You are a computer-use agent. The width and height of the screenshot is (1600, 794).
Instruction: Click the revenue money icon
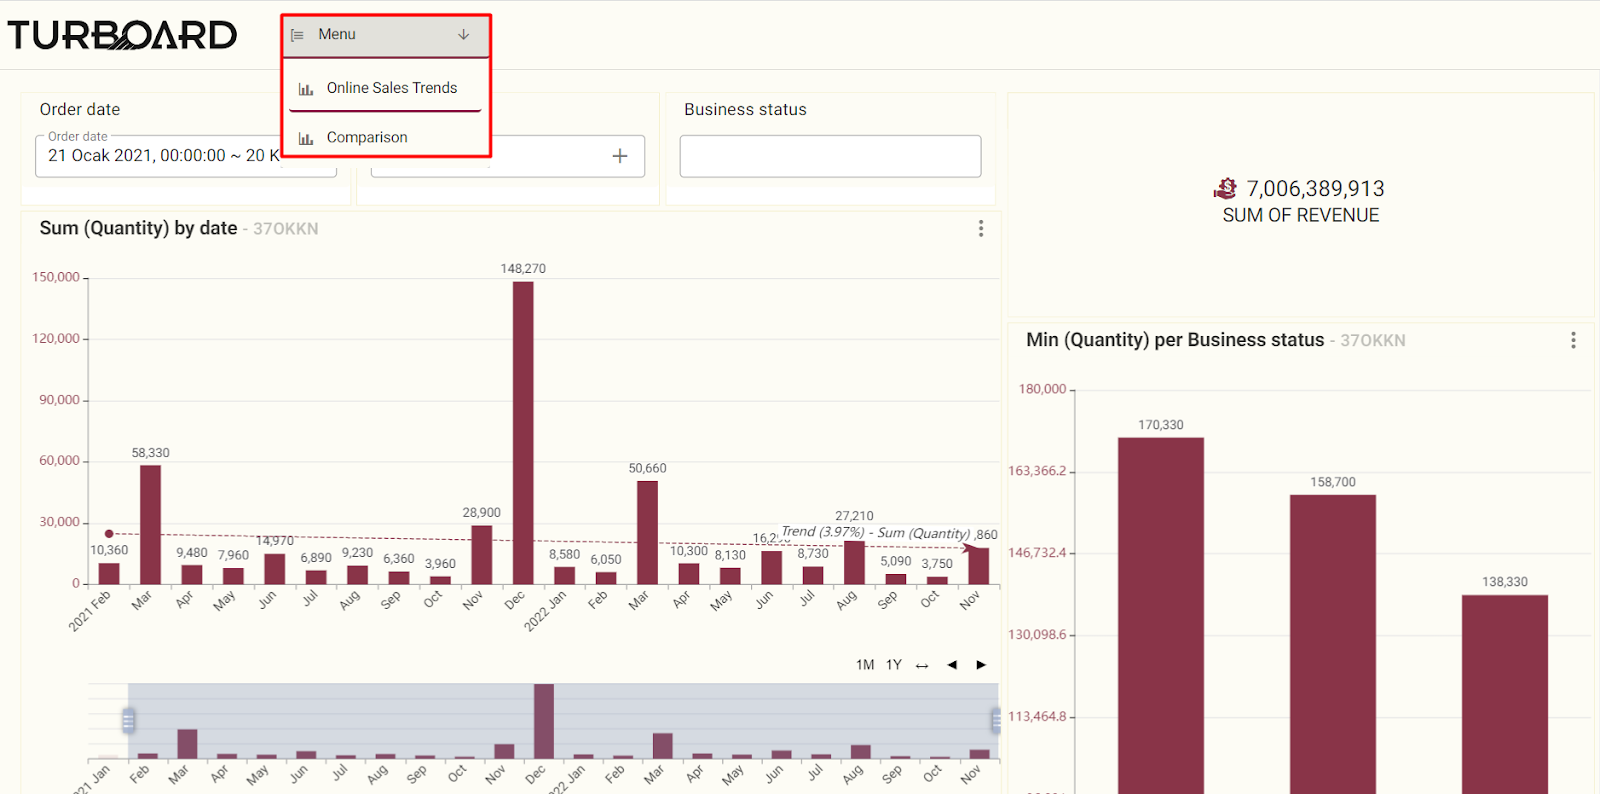click(x=1225, y=188)
